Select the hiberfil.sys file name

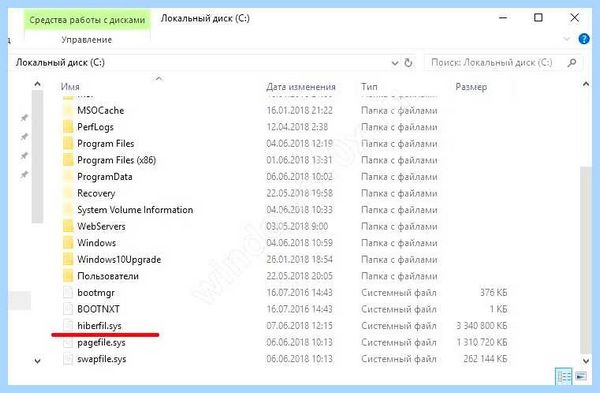tap(99, 326)
